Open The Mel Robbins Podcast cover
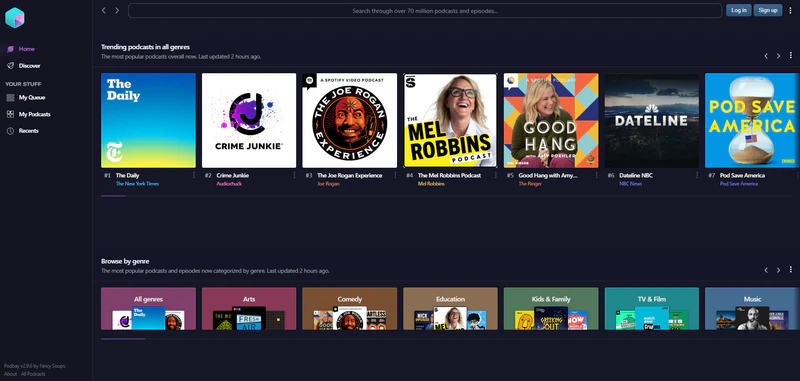 coord(450,120)
